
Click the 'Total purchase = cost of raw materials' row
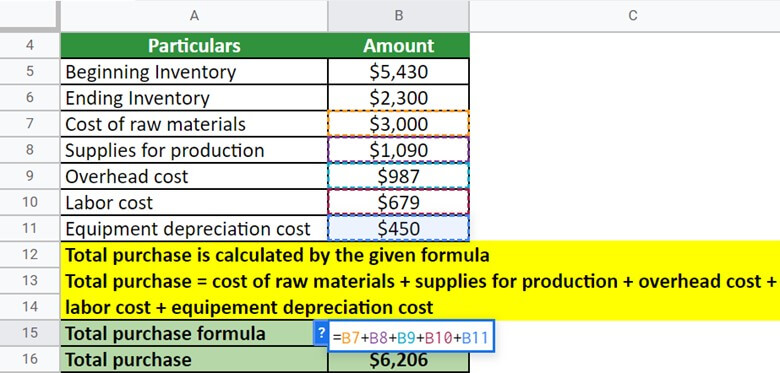click(420, 281)
